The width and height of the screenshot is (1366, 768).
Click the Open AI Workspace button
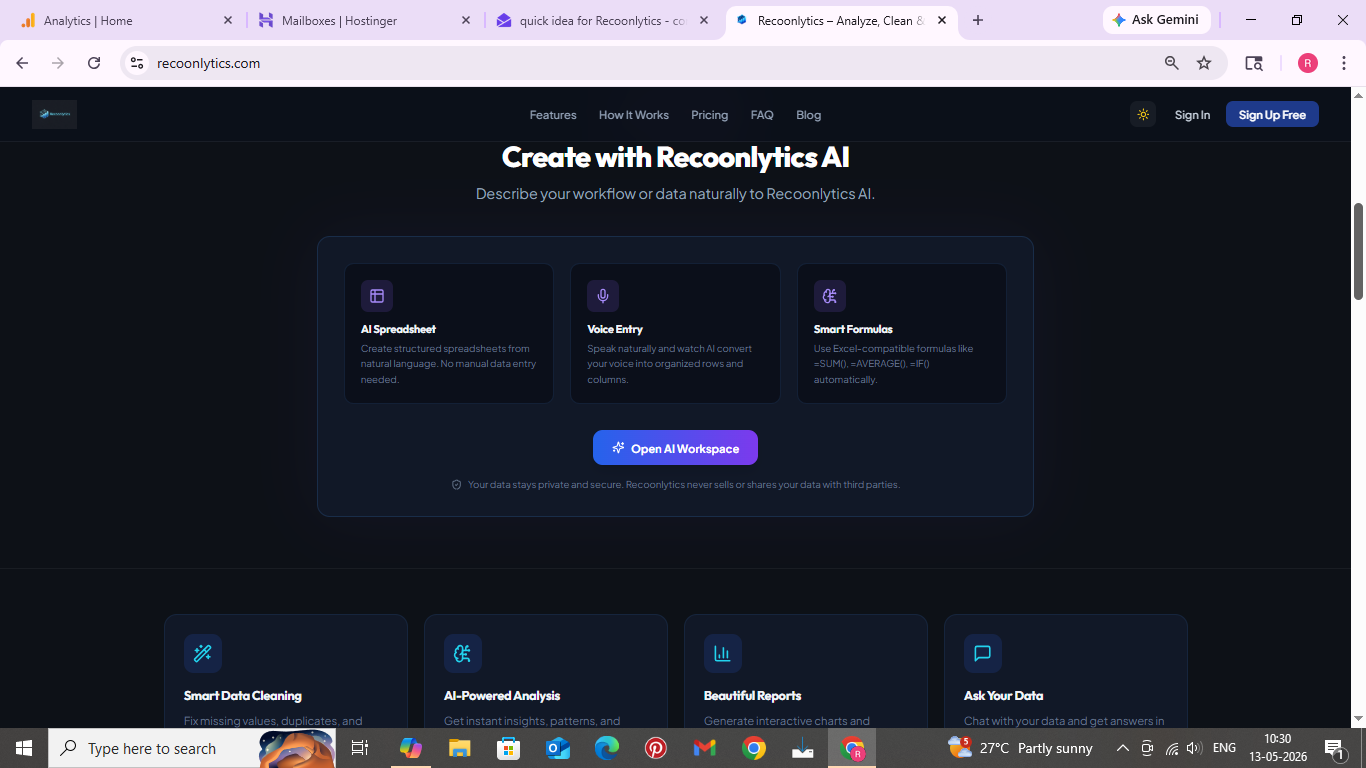click(675, 448)
